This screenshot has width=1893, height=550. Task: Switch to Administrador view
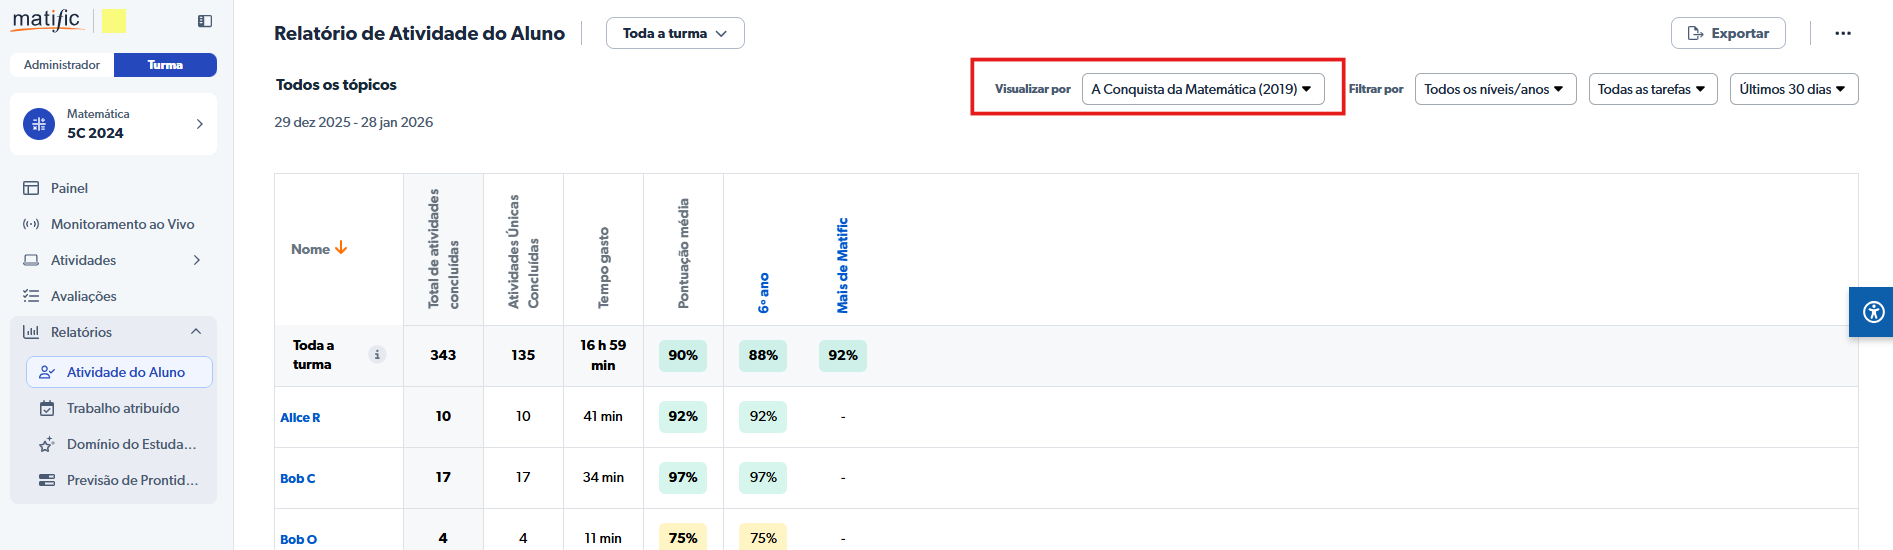(62, 65)
